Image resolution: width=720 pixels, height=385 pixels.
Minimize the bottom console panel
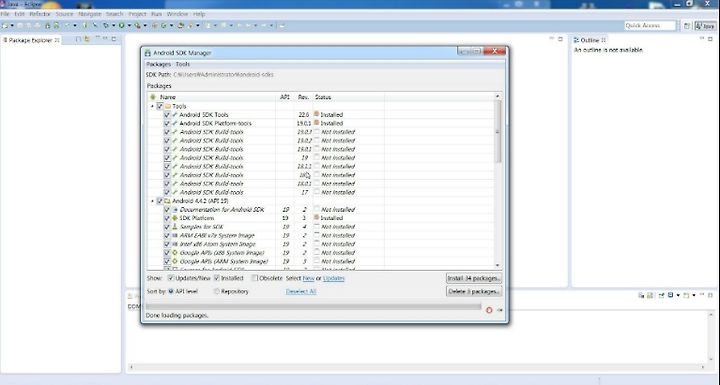click(x=702, y=295)
